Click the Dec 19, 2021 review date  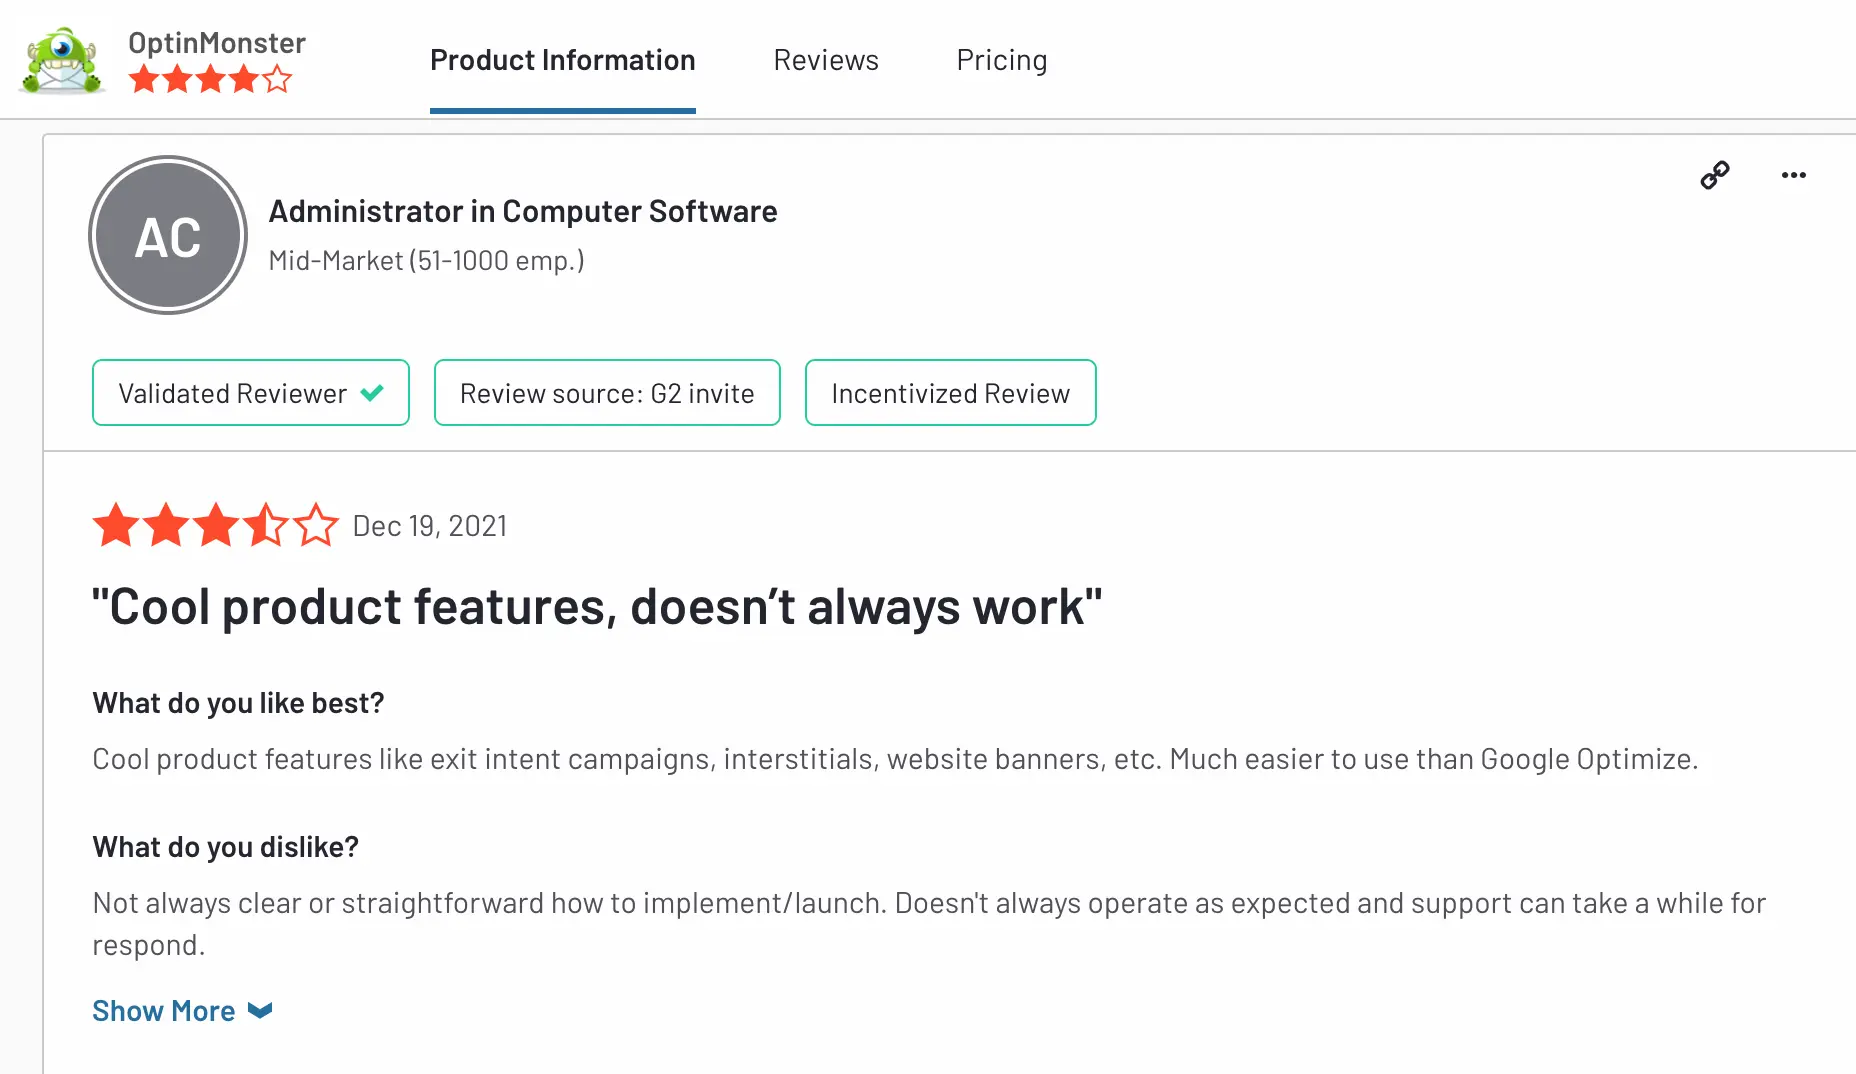point(430,526)
